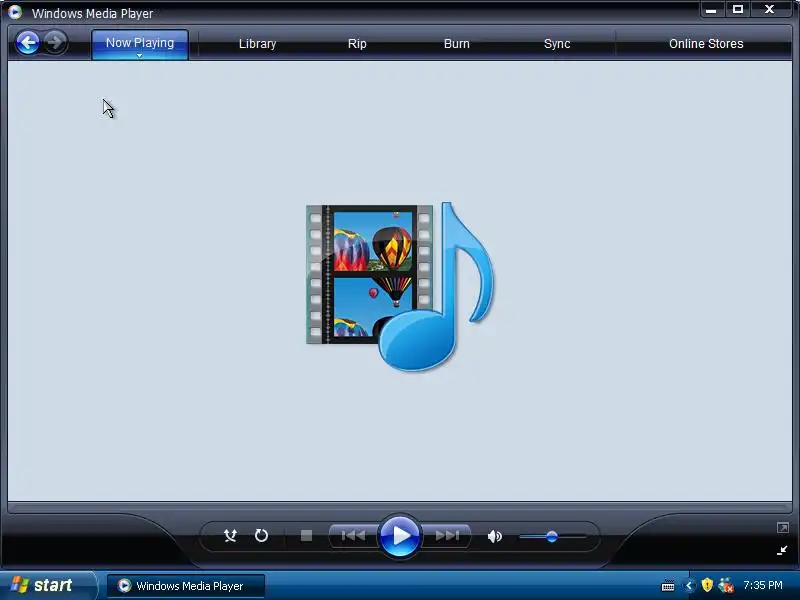Open the Rip tab
The width and height of the screenshot is (800, 600).
[357, 44]
